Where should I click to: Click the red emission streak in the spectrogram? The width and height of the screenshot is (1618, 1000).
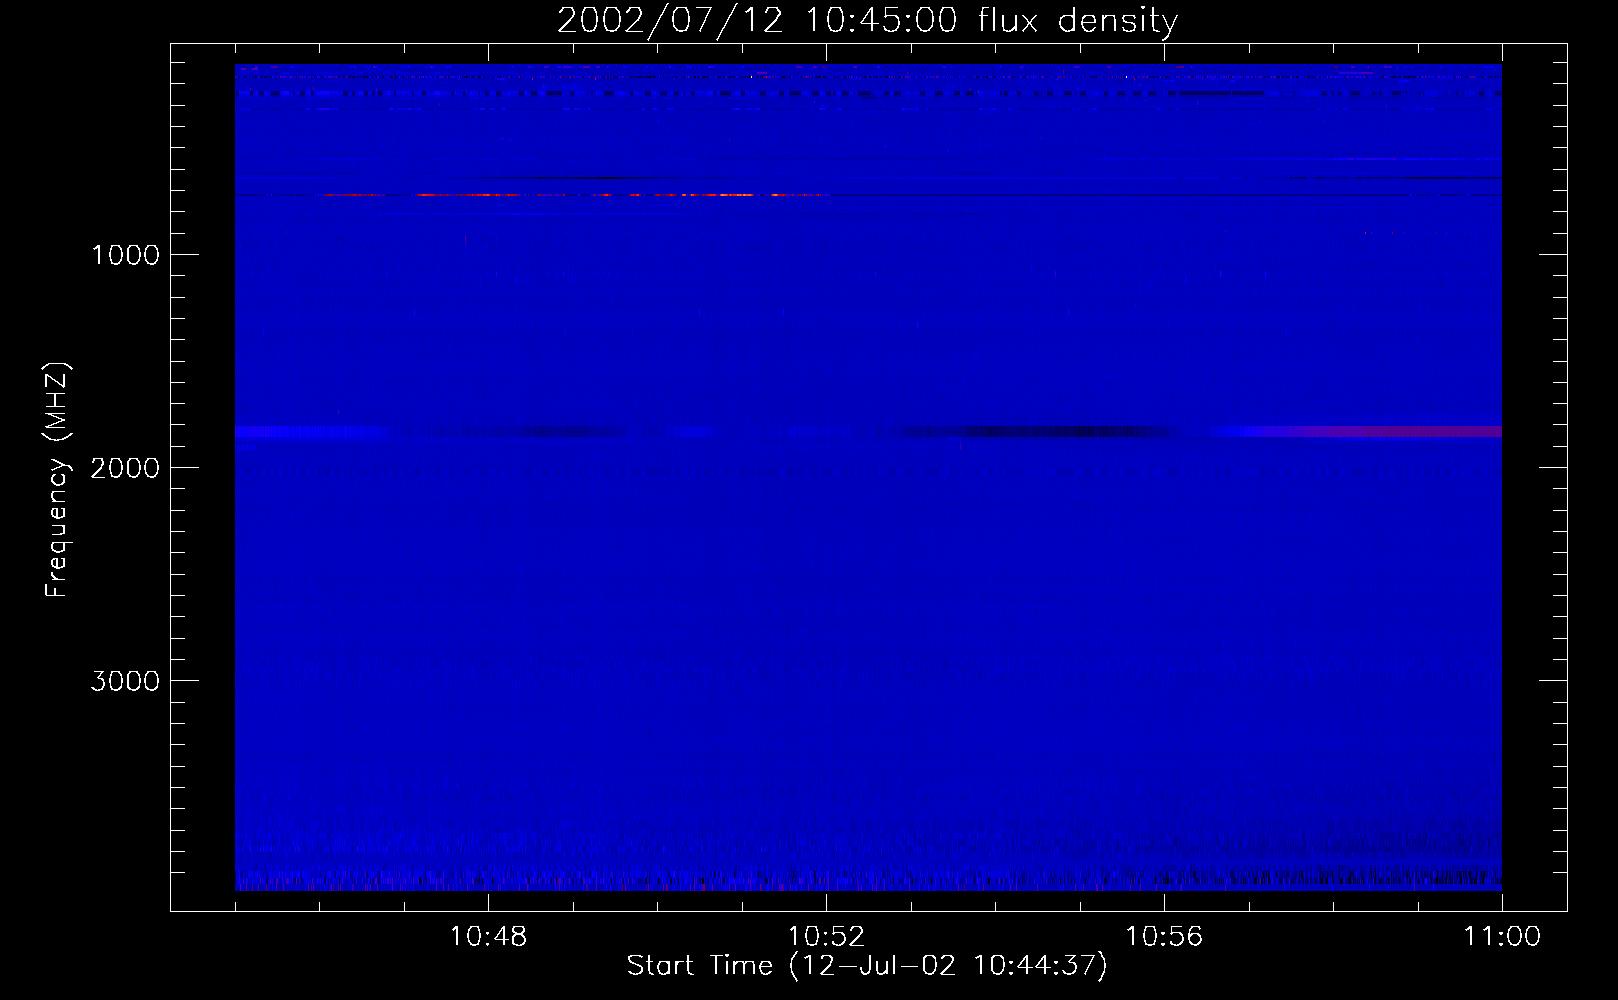click(575, 195)
